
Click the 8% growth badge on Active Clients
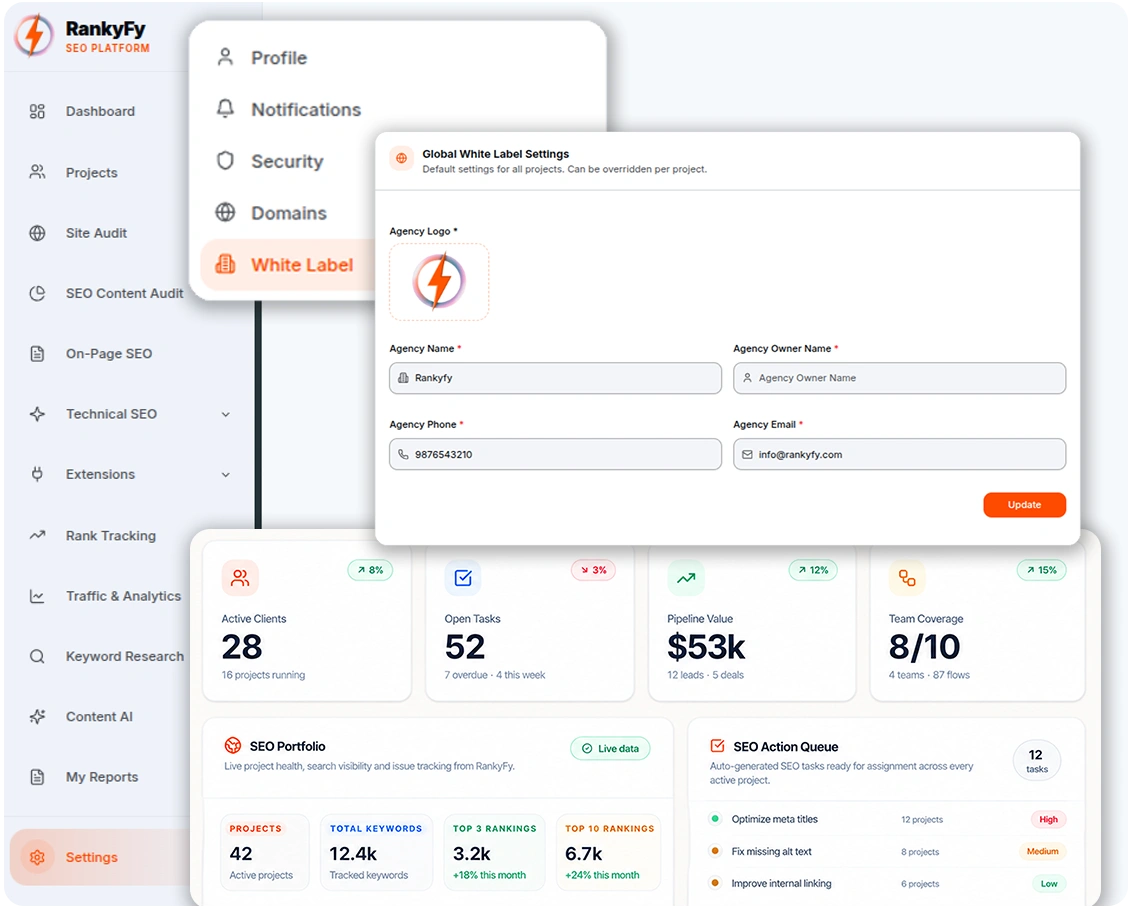coord(370,570)
